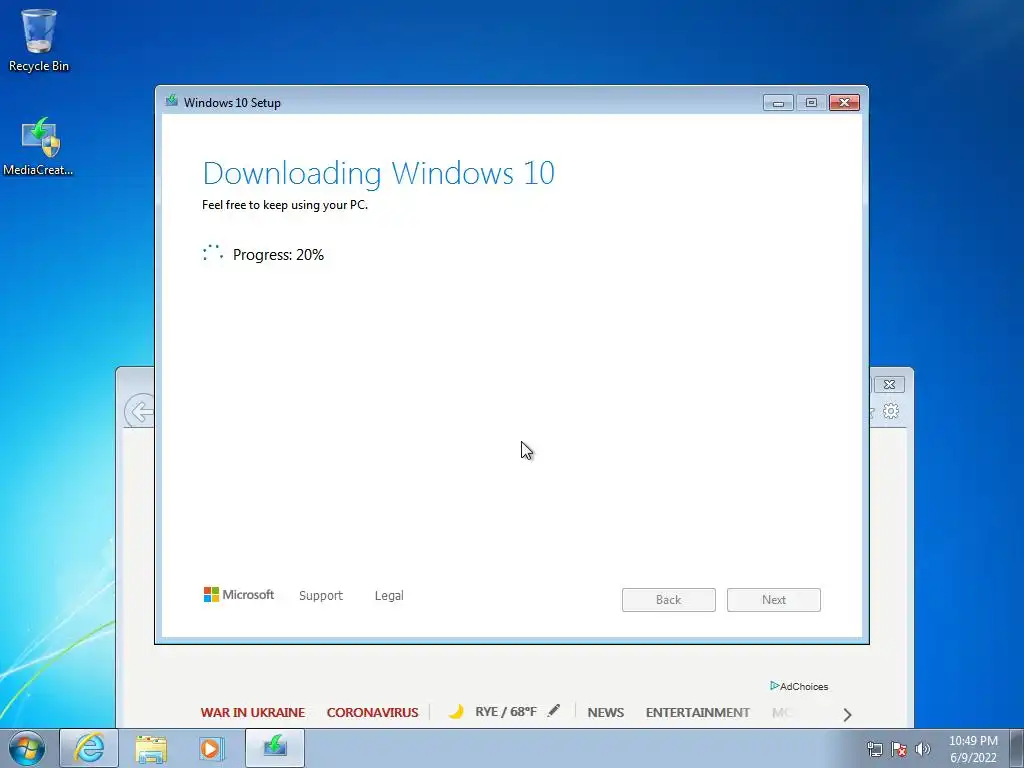This screenshot has width=1024, height=768.
Task: Open the Action Center flag icon
Action: [899, 749]
